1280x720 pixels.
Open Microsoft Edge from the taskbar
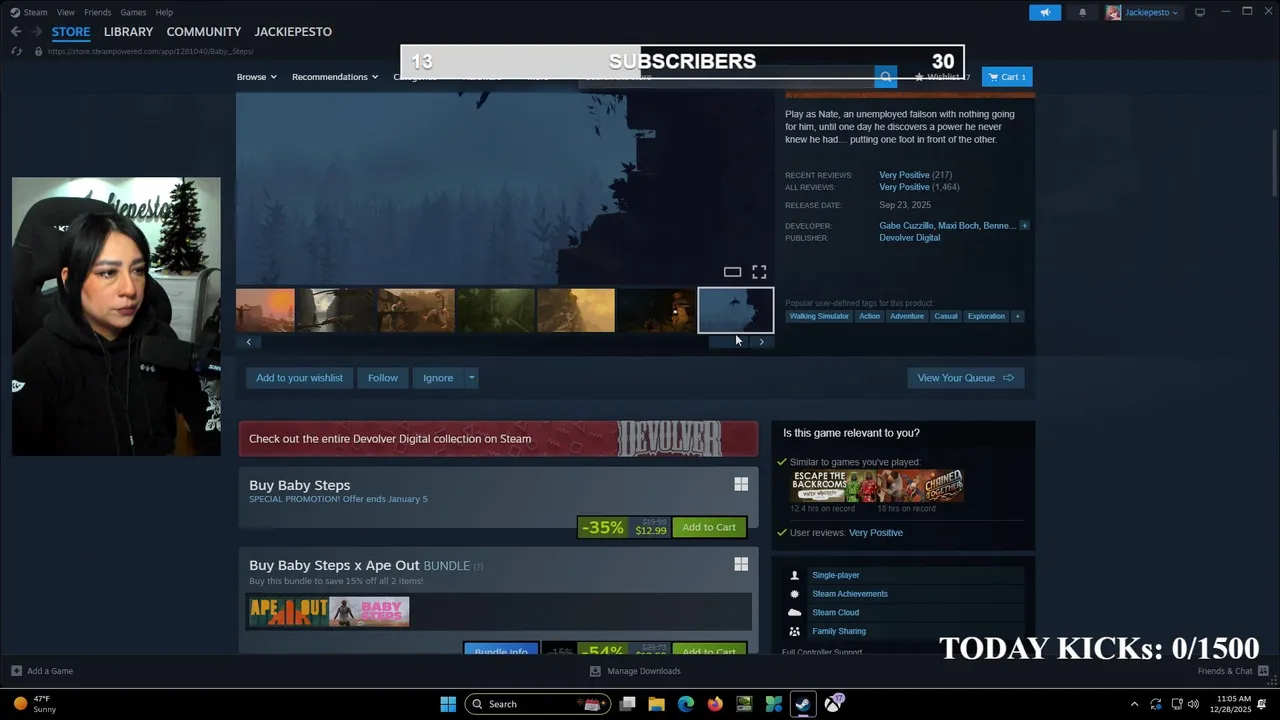(686, 704)
